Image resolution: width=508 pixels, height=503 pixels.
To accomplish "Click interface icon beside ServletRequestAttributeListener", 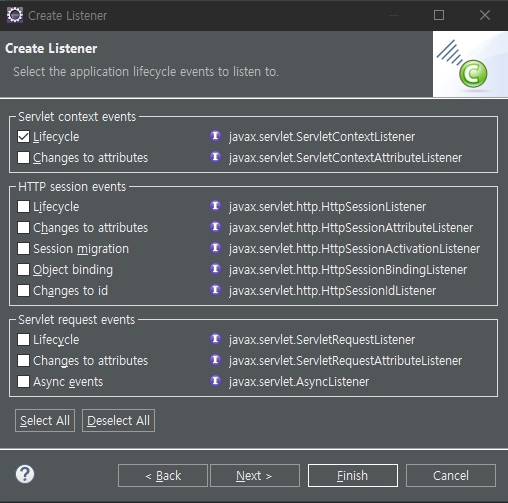I will (x=215, y=360).
